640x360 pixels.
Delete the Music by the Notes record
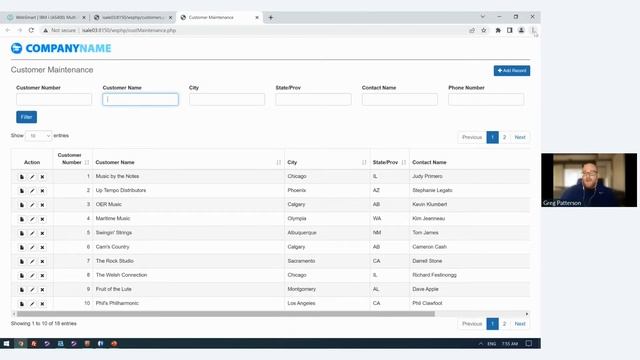click(x=42, y=177)
